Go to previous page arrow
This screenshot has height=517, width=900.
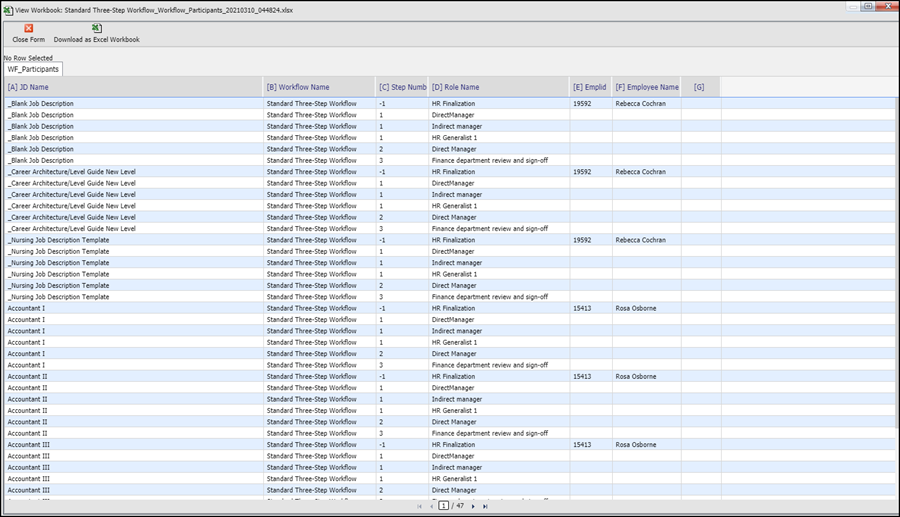click(x=432, y=506)
